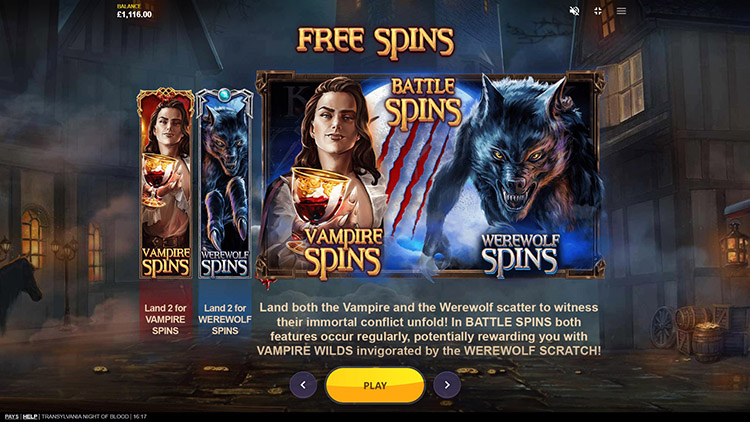
Task: Select the Vampire Spins card
Action: point(165,183)
